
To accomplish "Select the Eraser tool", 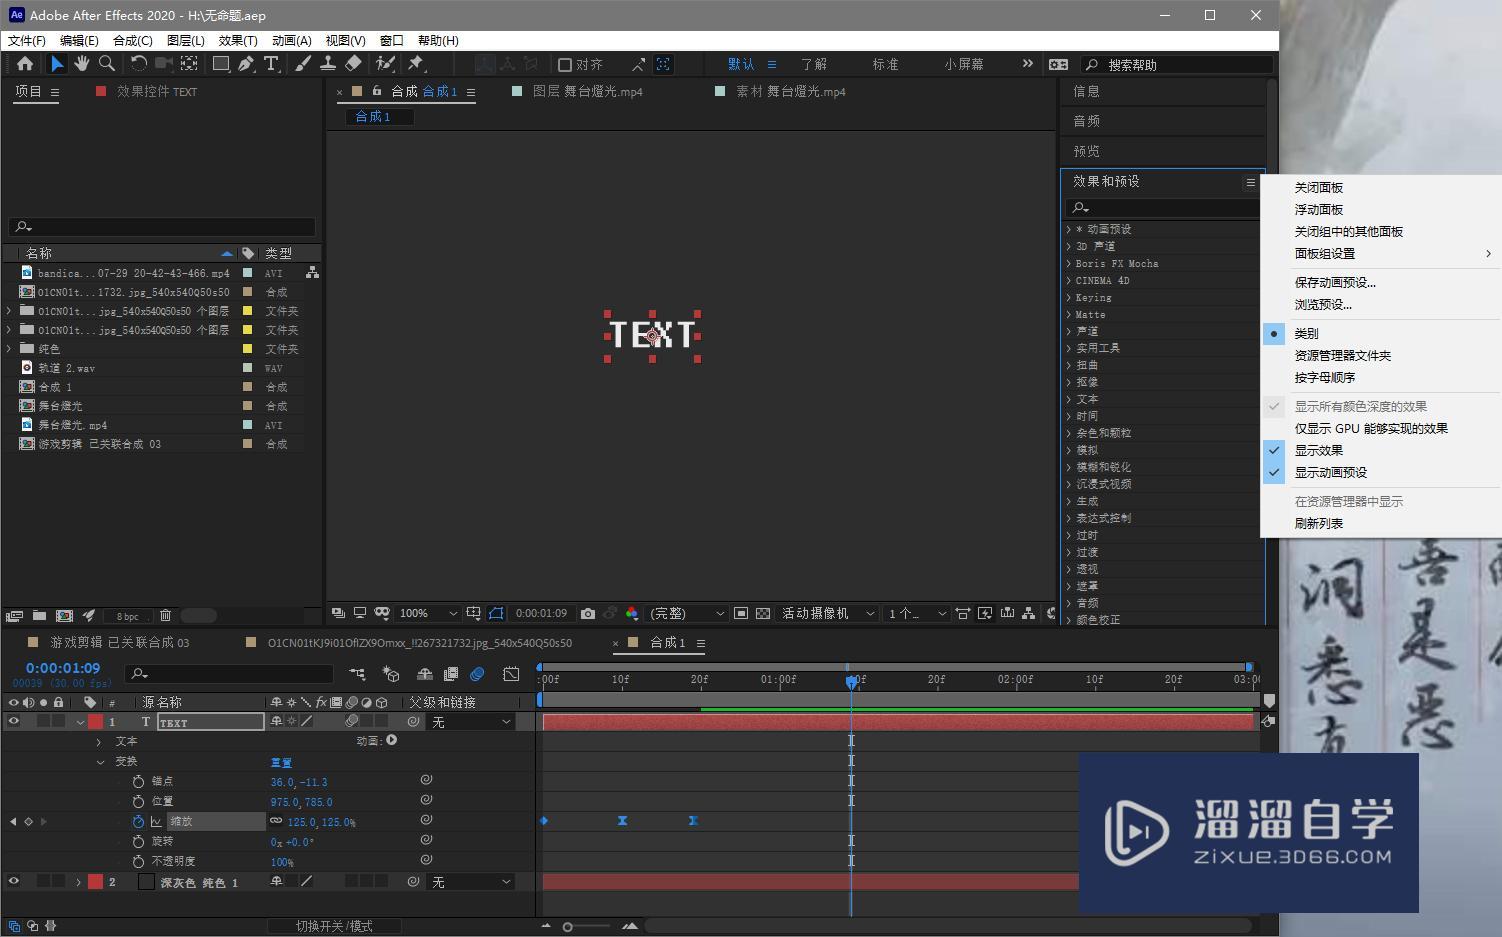I will pyautogui.click(x=353, y=64).
